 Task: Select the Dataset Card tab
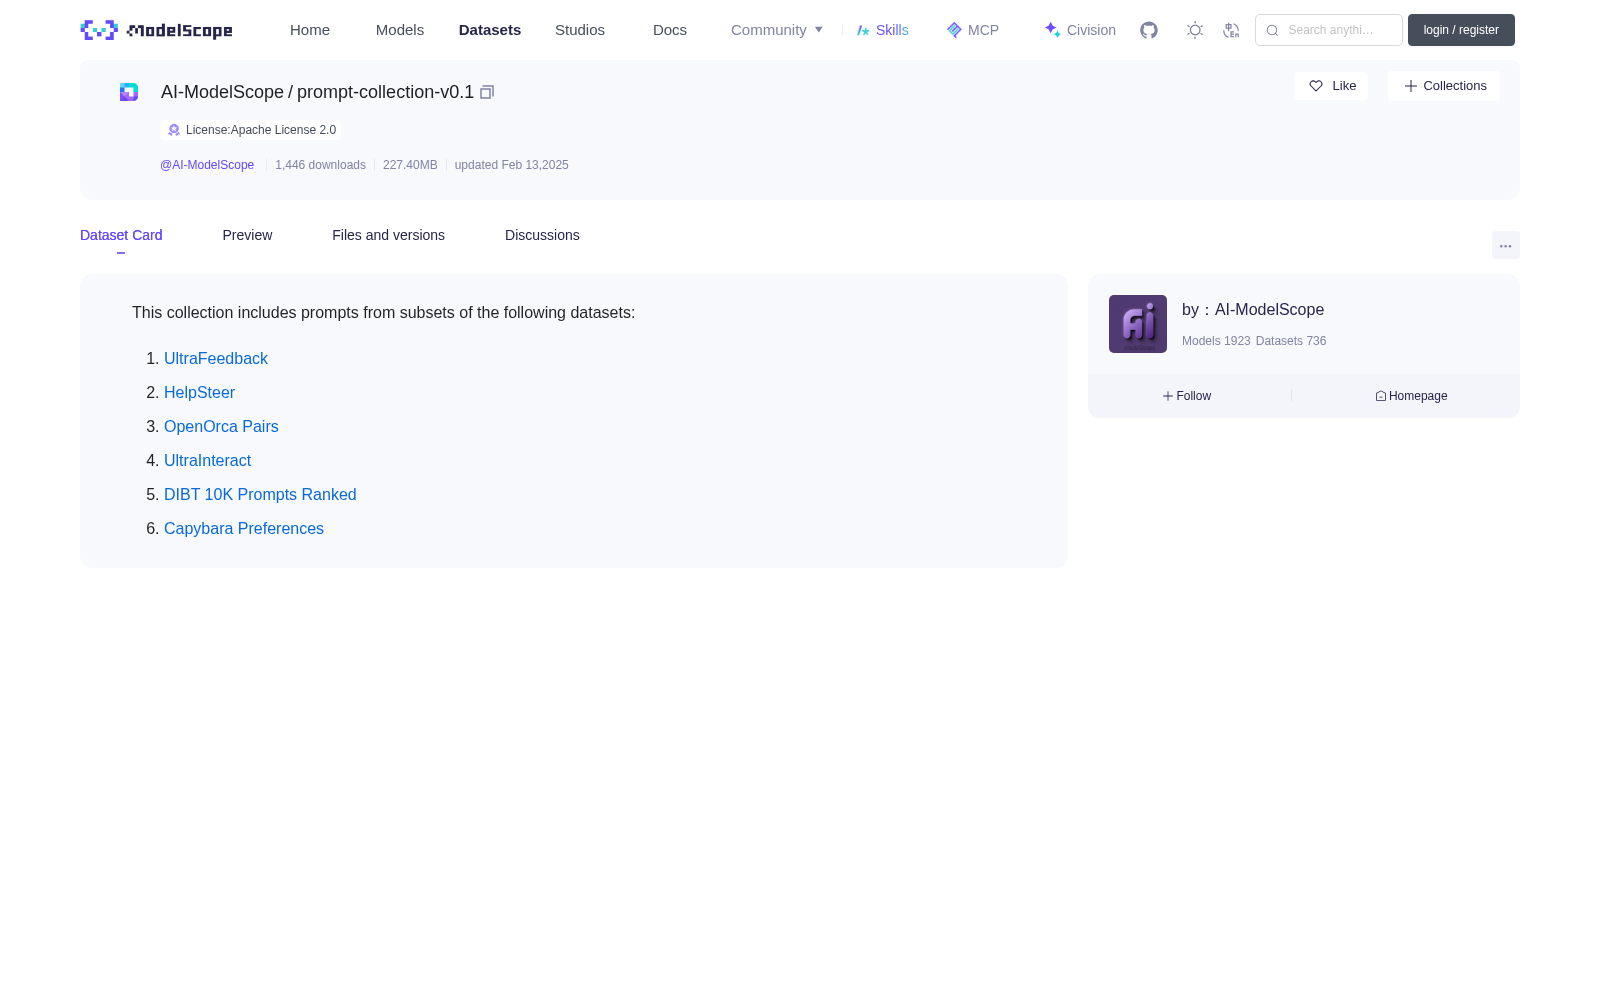pyautogui.click(x=121, y=235)
